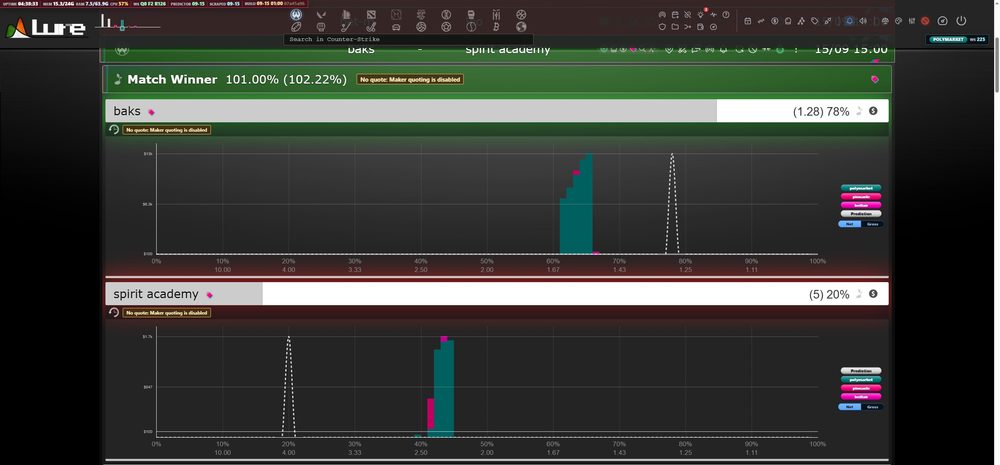Click the dollar icon on spirit academy row
Image resolution: width=1000 pixels, height=465 pixels.
click(x=873, y=294)
